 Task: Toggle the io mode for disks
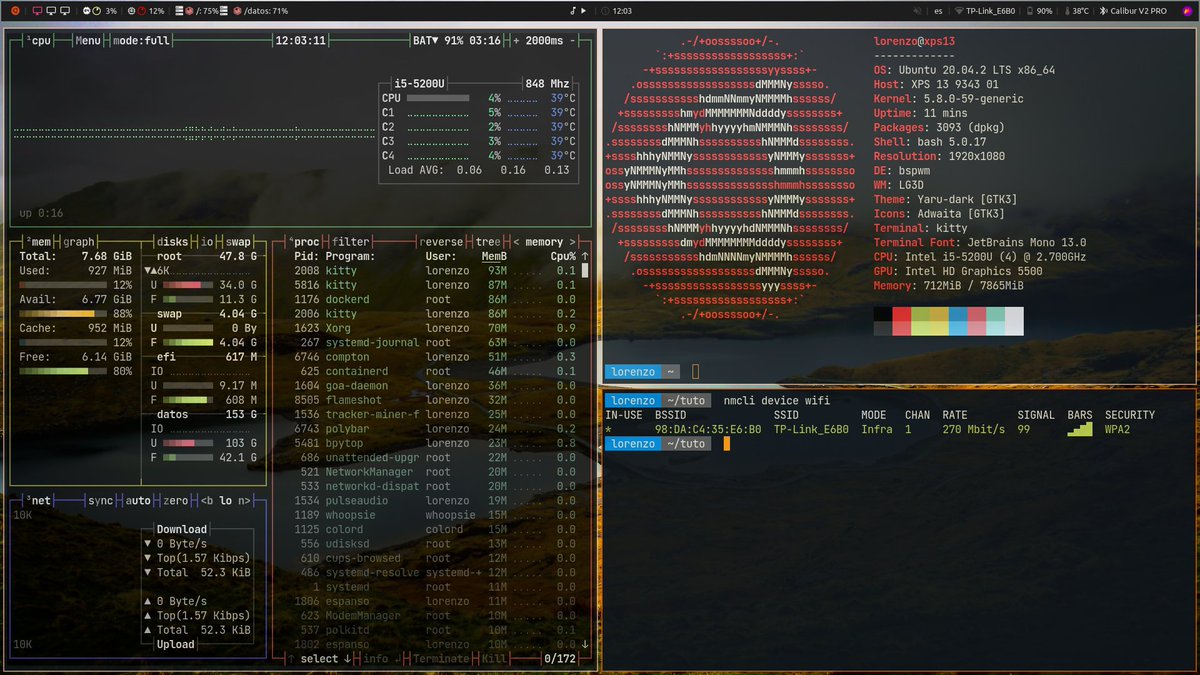point(208,242)
